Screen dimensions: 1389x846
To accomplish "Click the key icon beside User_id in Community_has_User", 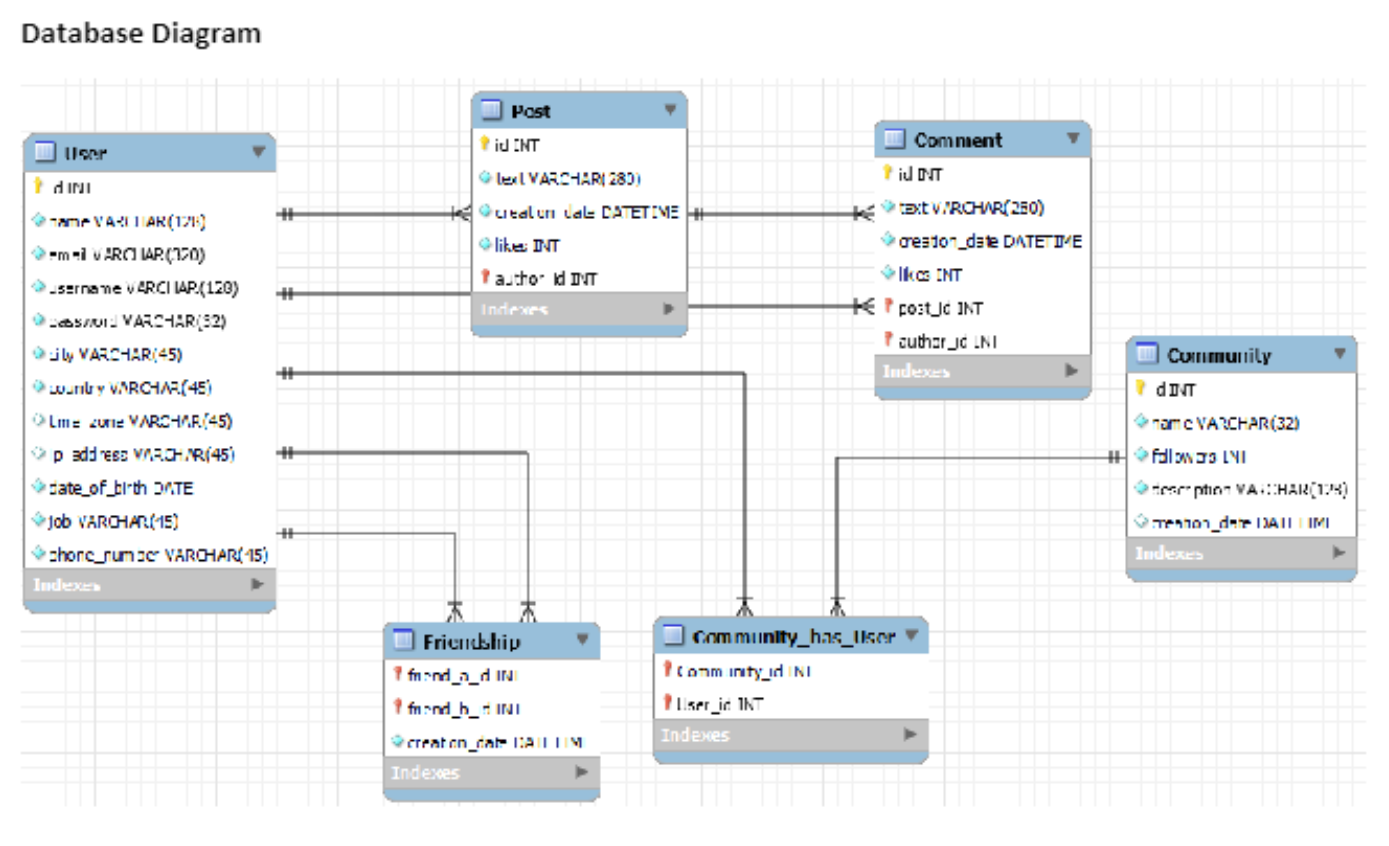I will [x=667, y=703].
